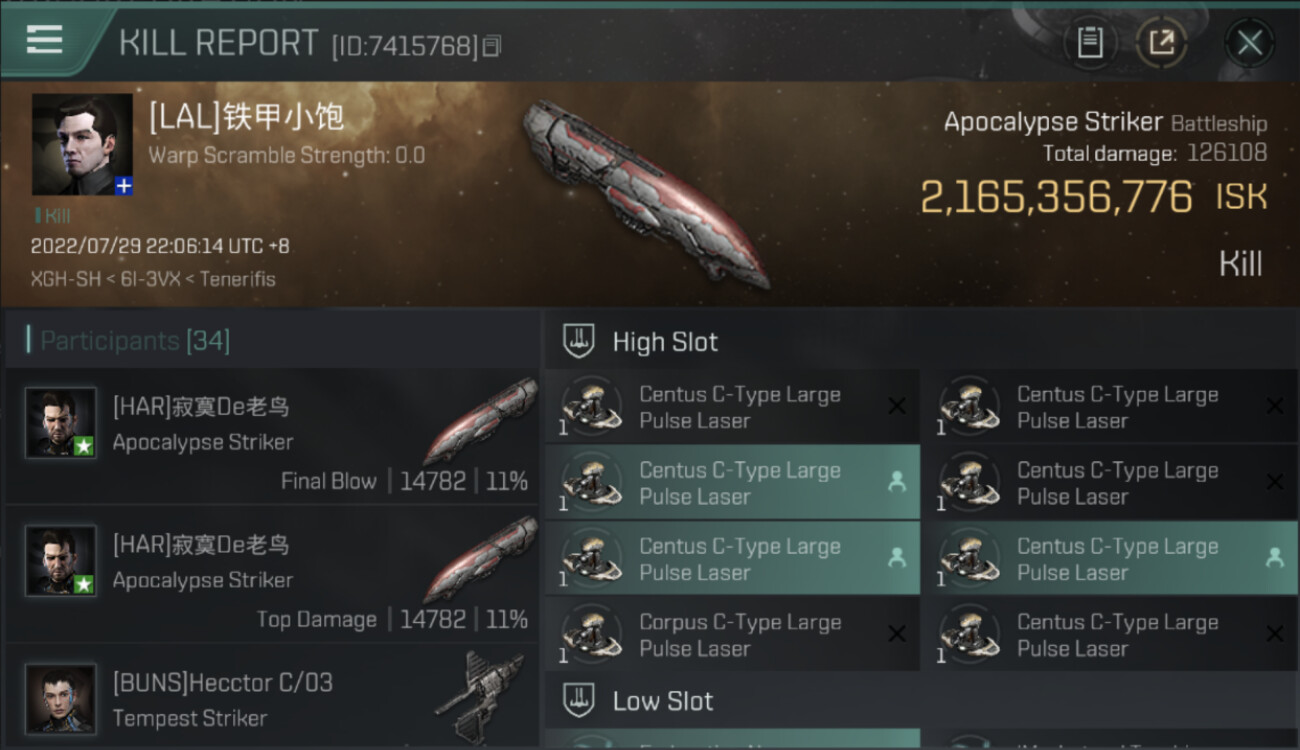Click the share kill report icon
The width and height of the screenshot is (1300, 750).
pyautogui.click(x=1161, y=42)
